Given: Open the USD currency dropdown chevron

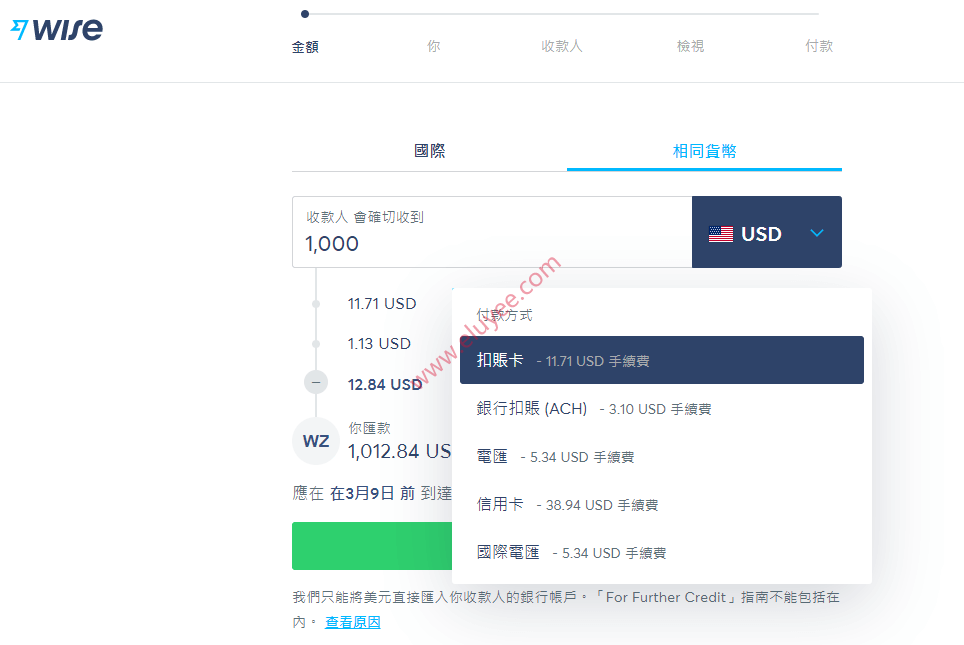Looking at the screenshot, I should pos(817,233).
